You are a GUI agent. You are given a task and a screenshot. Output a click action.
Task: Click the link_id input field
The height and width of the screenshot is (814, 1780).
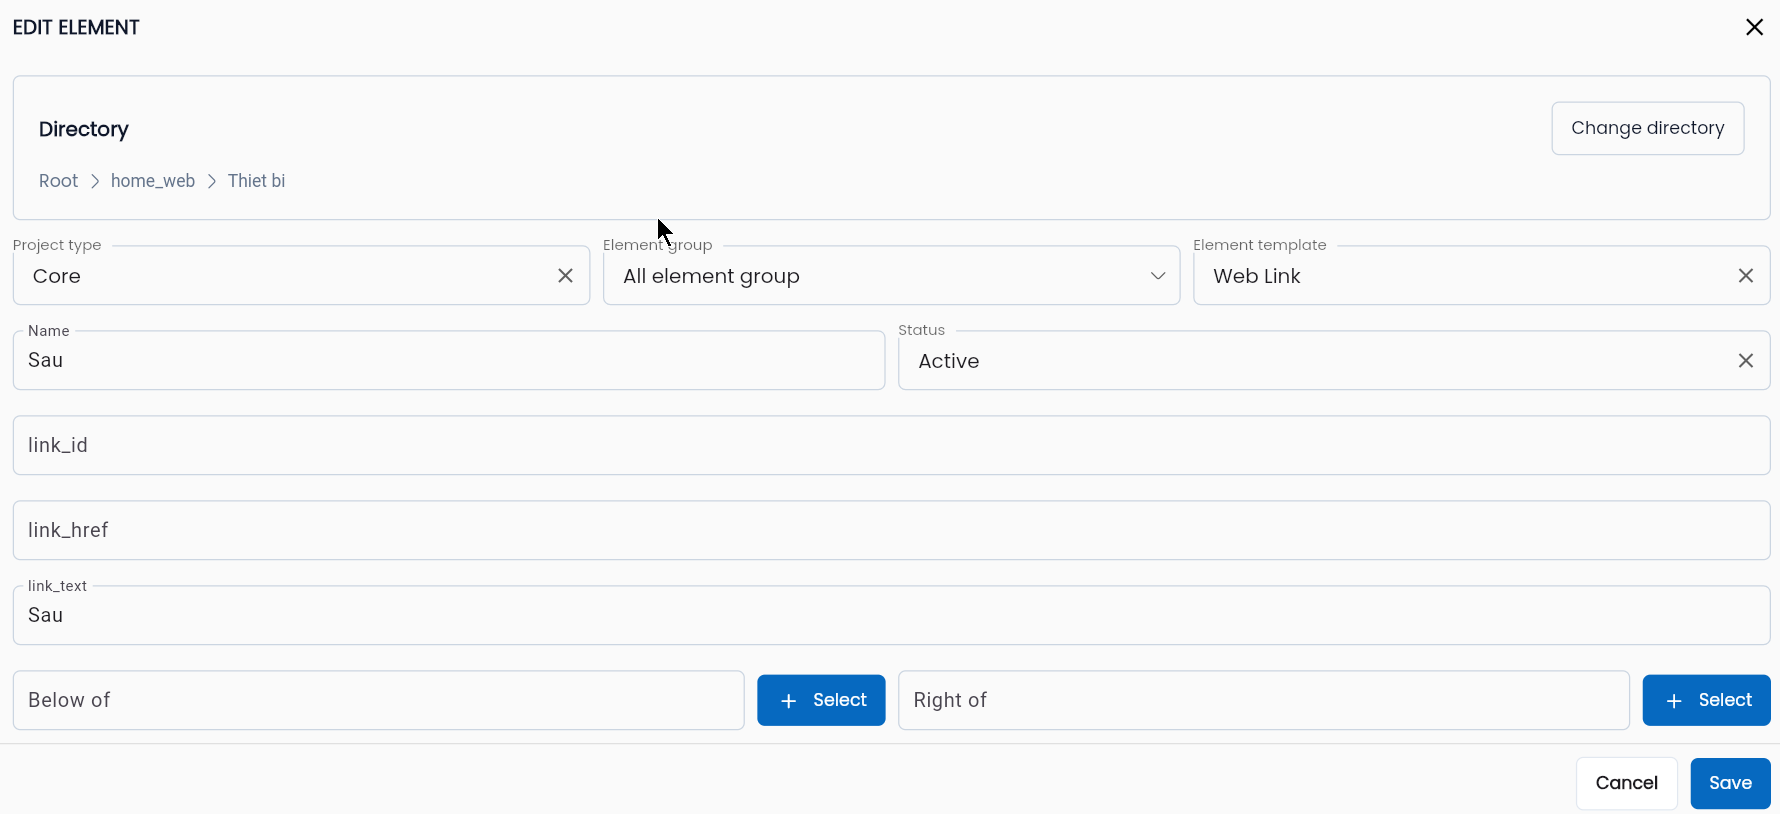coord(891,445)
